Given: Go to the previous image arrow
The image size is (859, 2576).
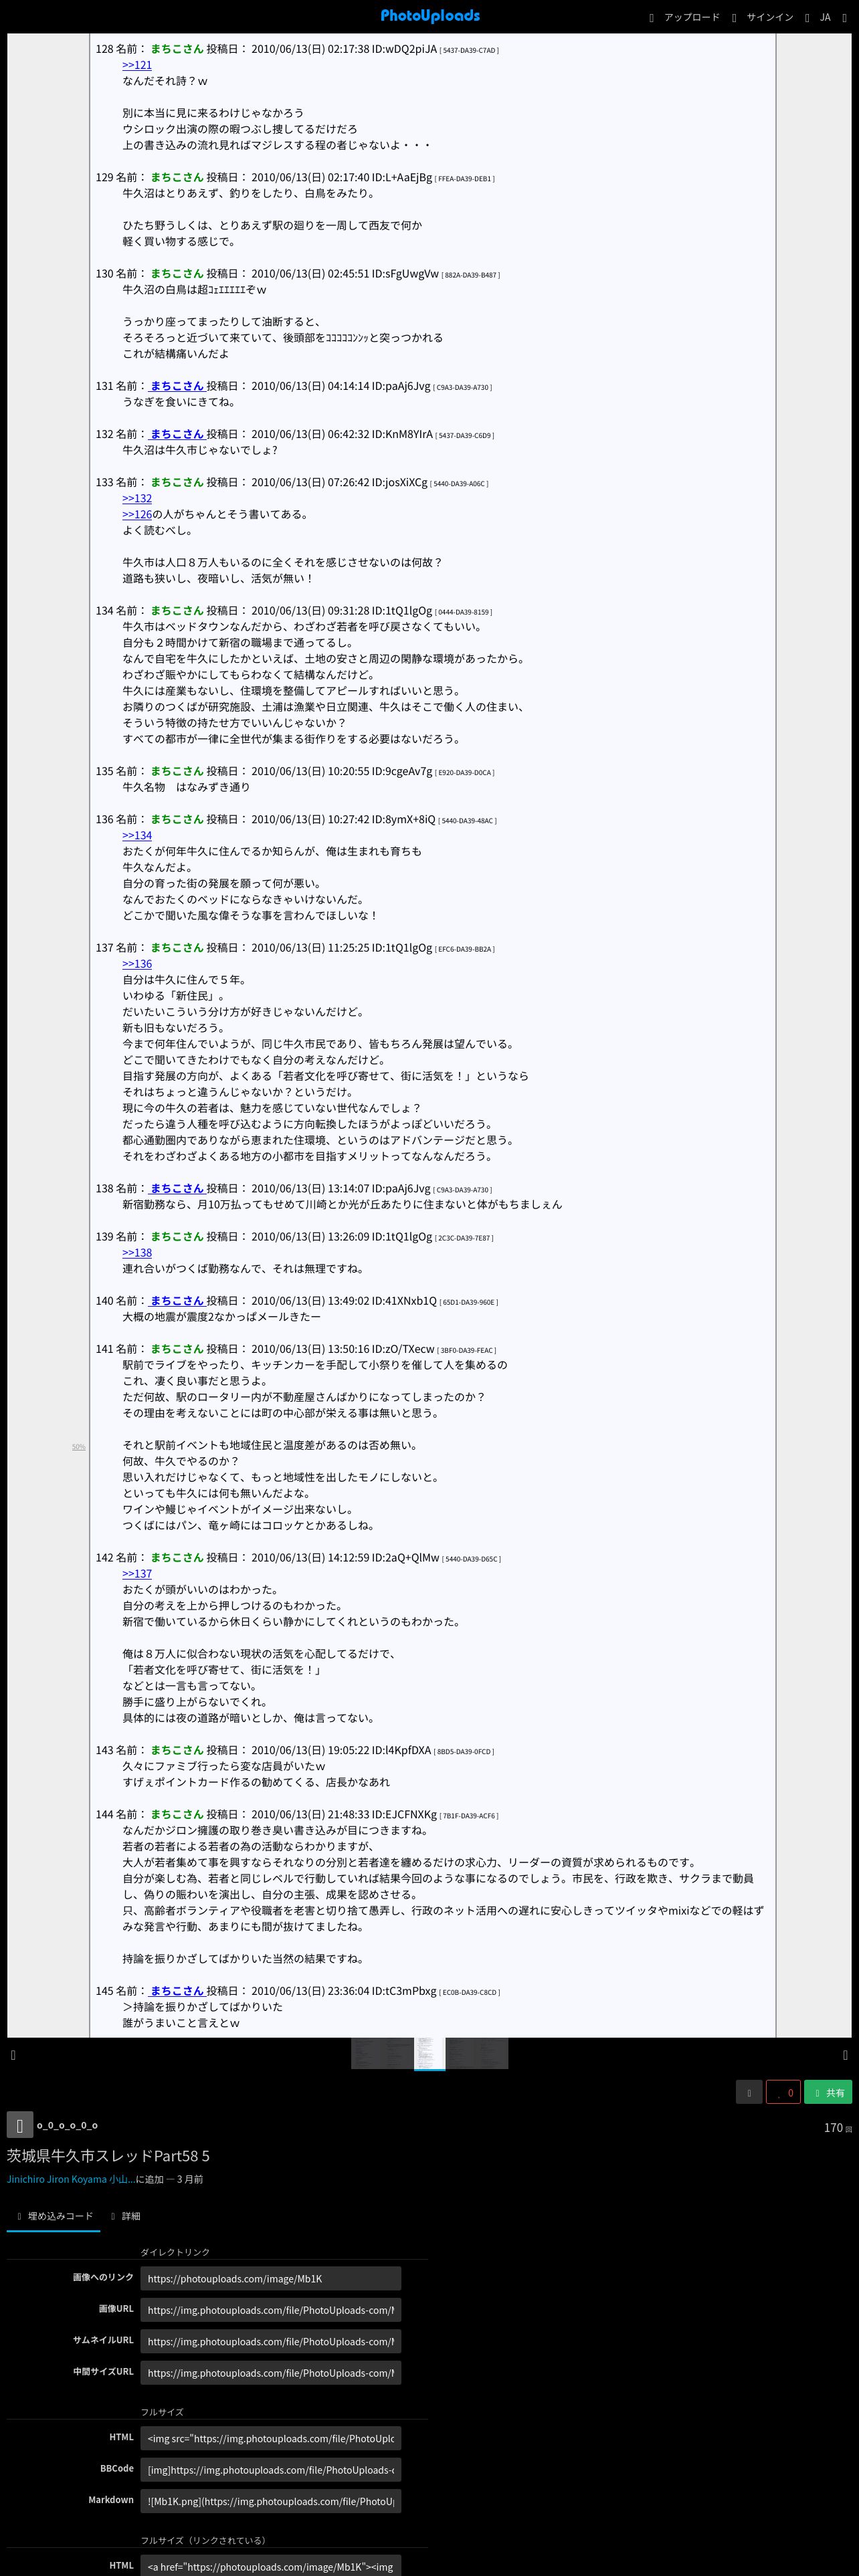Looking at the screenshot, I should click(13, 2054).
